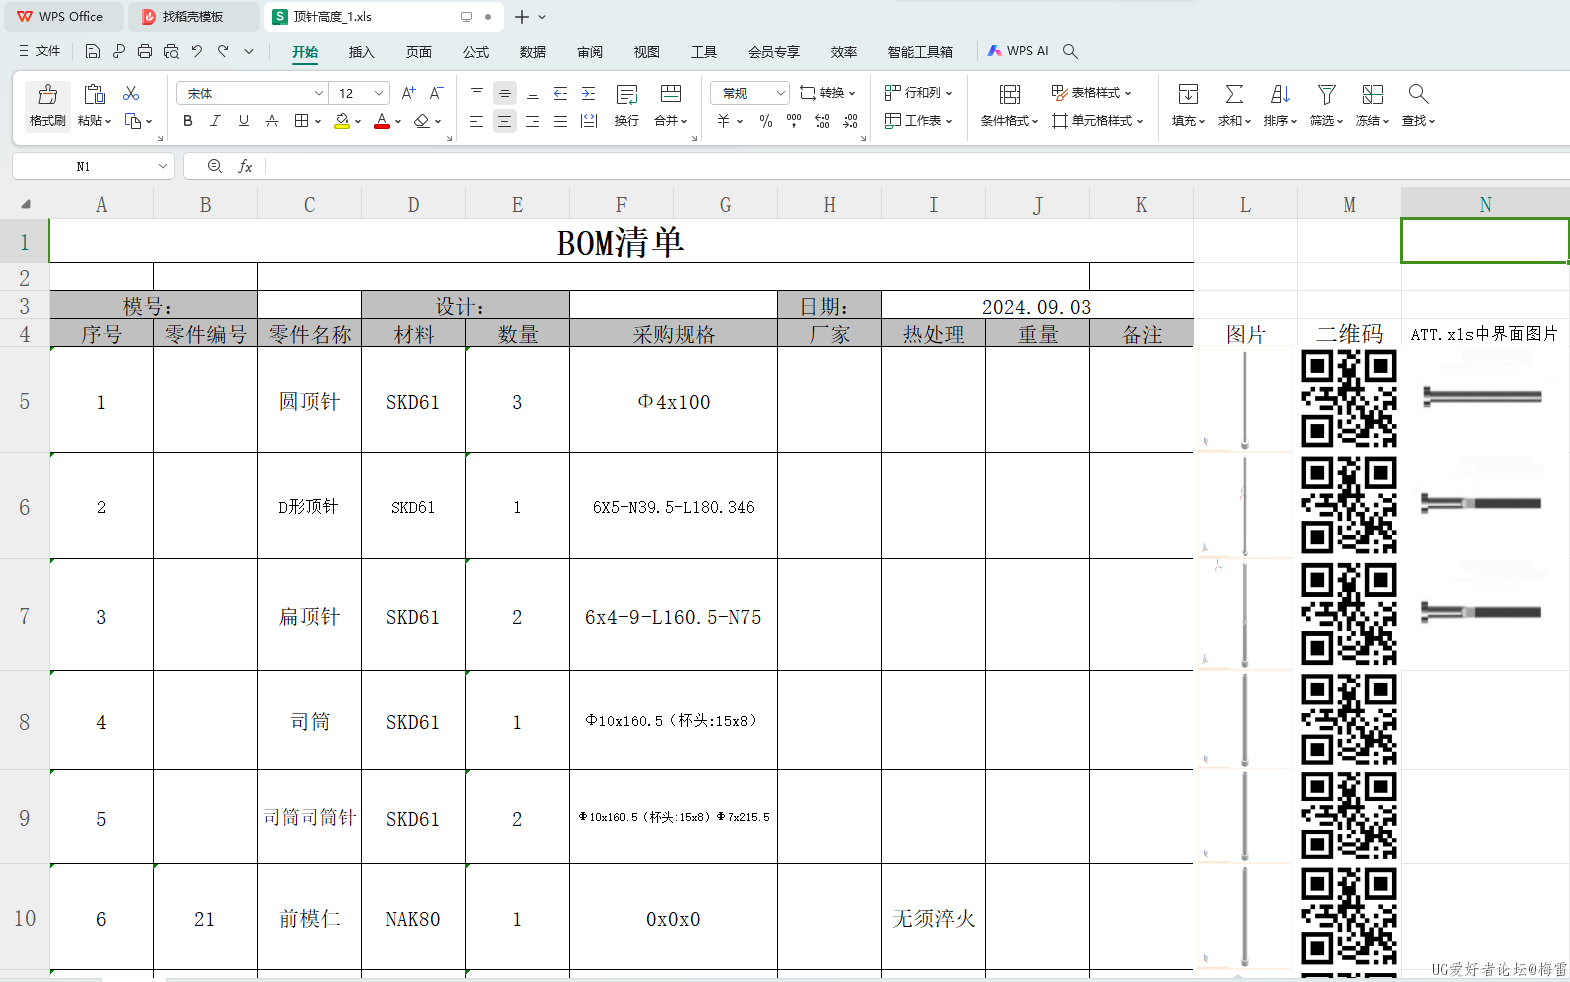Open the Formulas (公式) ribbon tab
Screen dimensions: 1570x982
point(476,52)
